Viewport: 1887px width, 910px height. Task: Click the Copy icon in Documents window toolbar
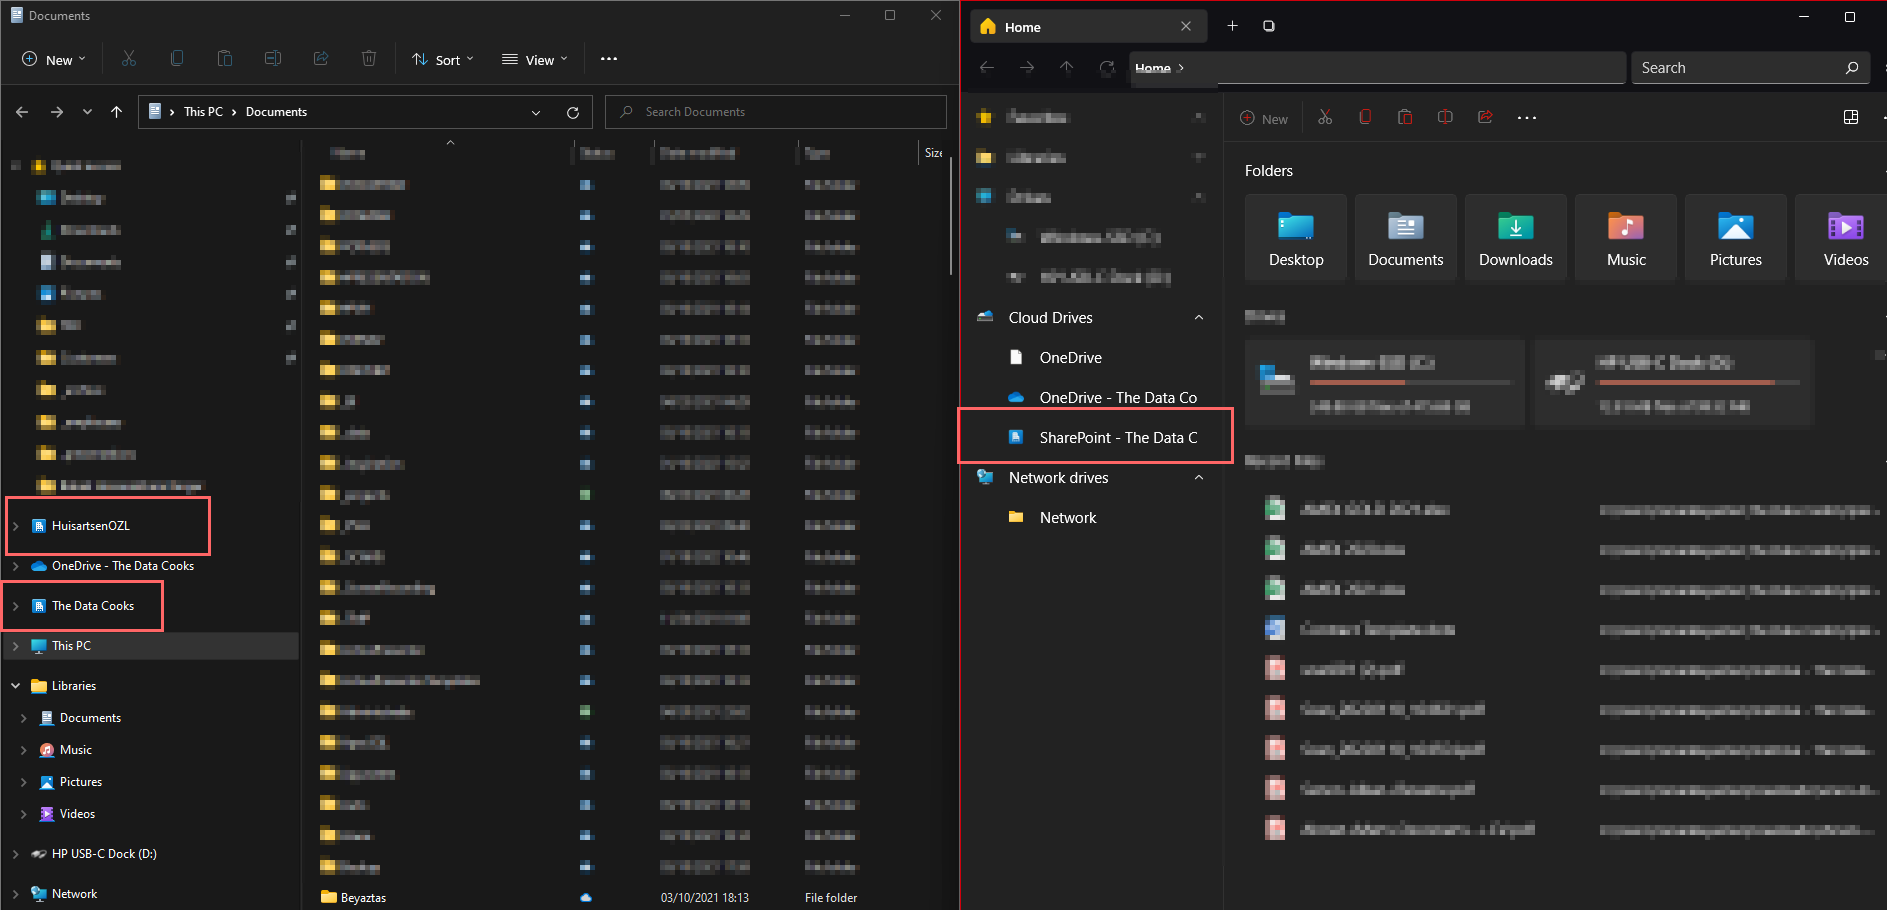pos(177,59)
